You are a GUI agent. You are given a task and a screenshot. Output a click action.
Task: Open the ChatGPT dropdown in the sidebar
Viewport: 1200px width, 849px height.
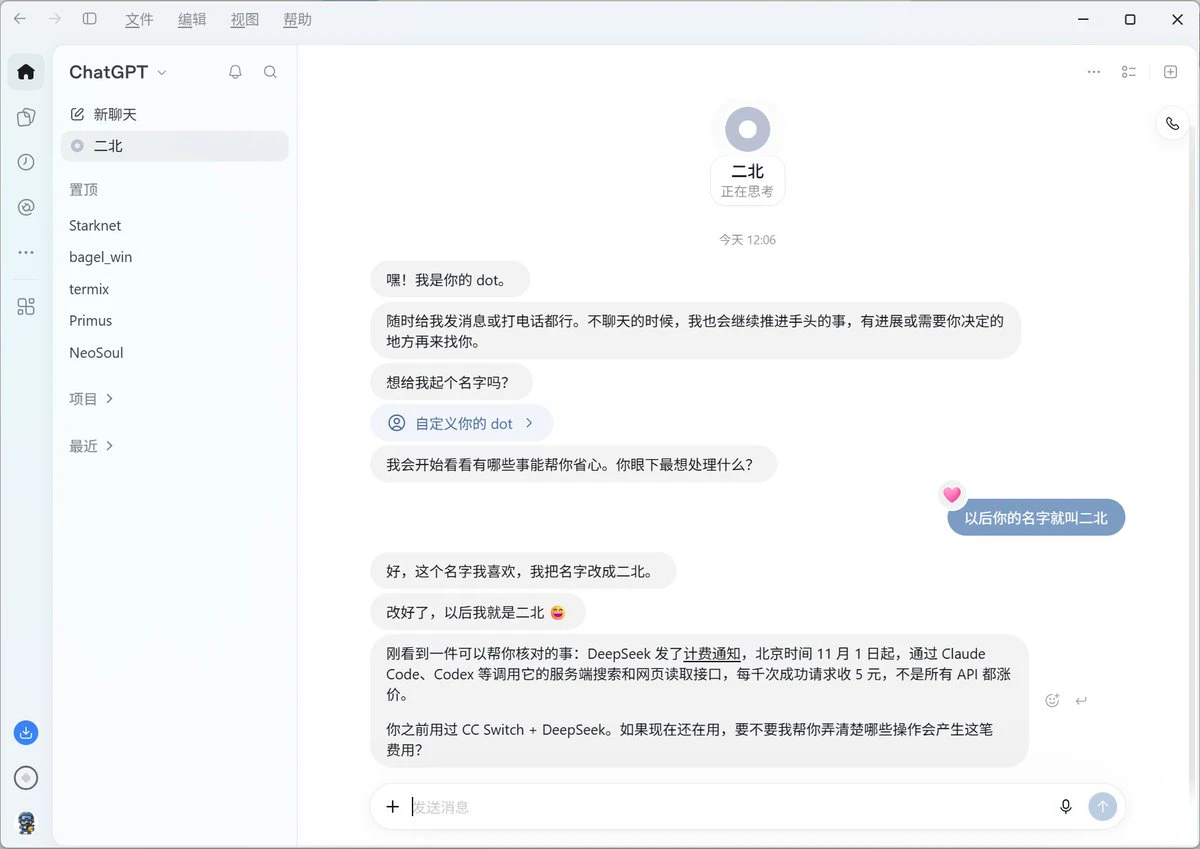(118, 72)
